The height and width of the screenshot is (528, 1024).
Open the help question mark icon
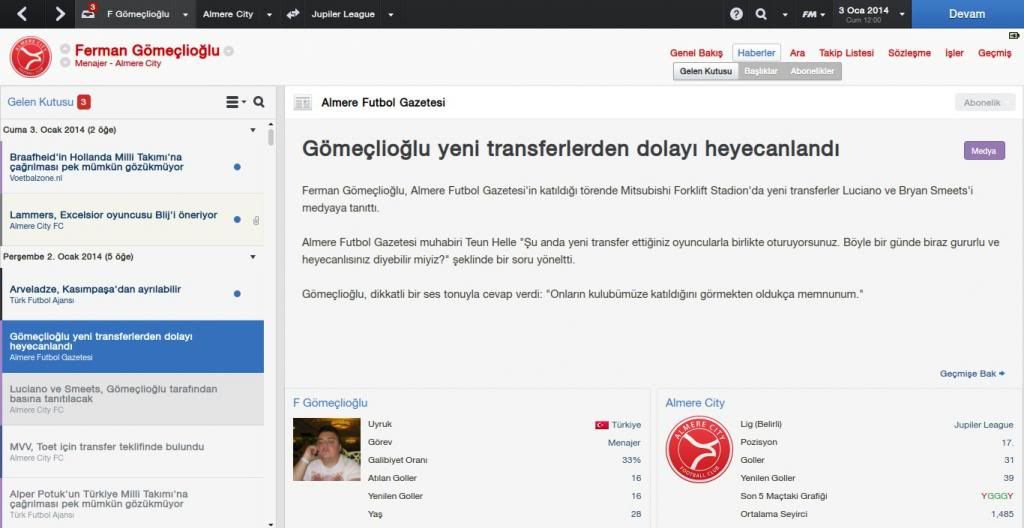point(736,14)
